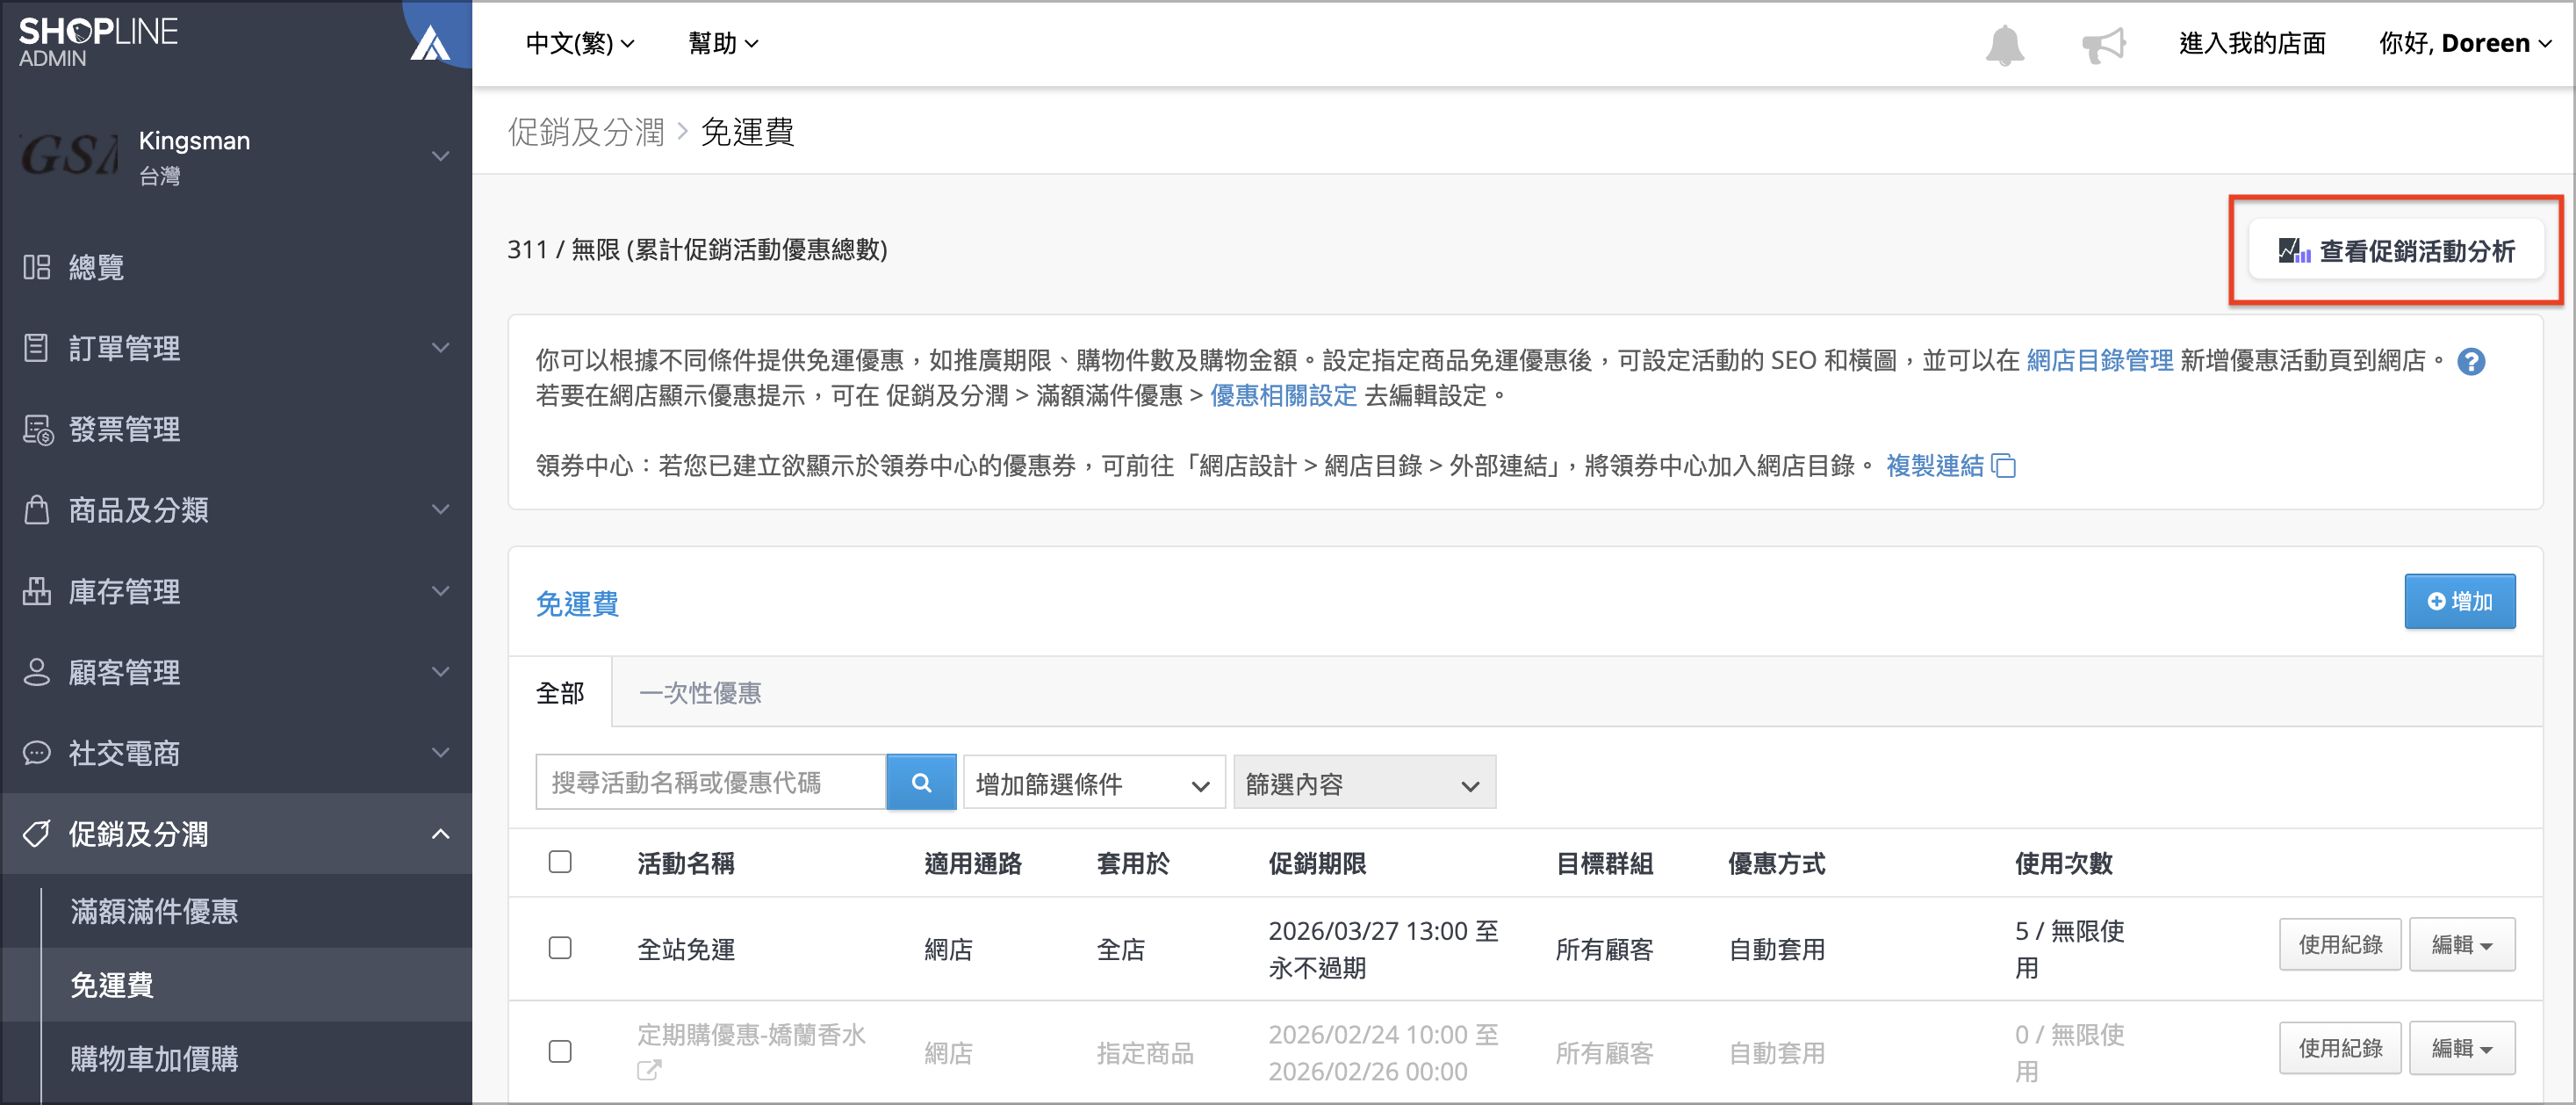This screenshot has height=1105, width=2576.
Task: Open 使用紀錄 for 定期購優惠-嬌蘭香水
Action: click(2340, 1049)
